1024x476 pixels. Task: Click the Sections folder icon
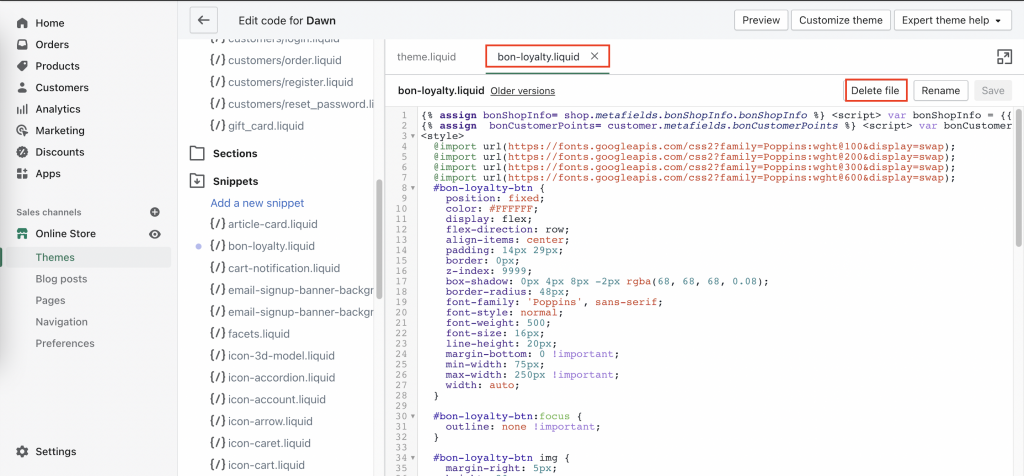(197, 153)
